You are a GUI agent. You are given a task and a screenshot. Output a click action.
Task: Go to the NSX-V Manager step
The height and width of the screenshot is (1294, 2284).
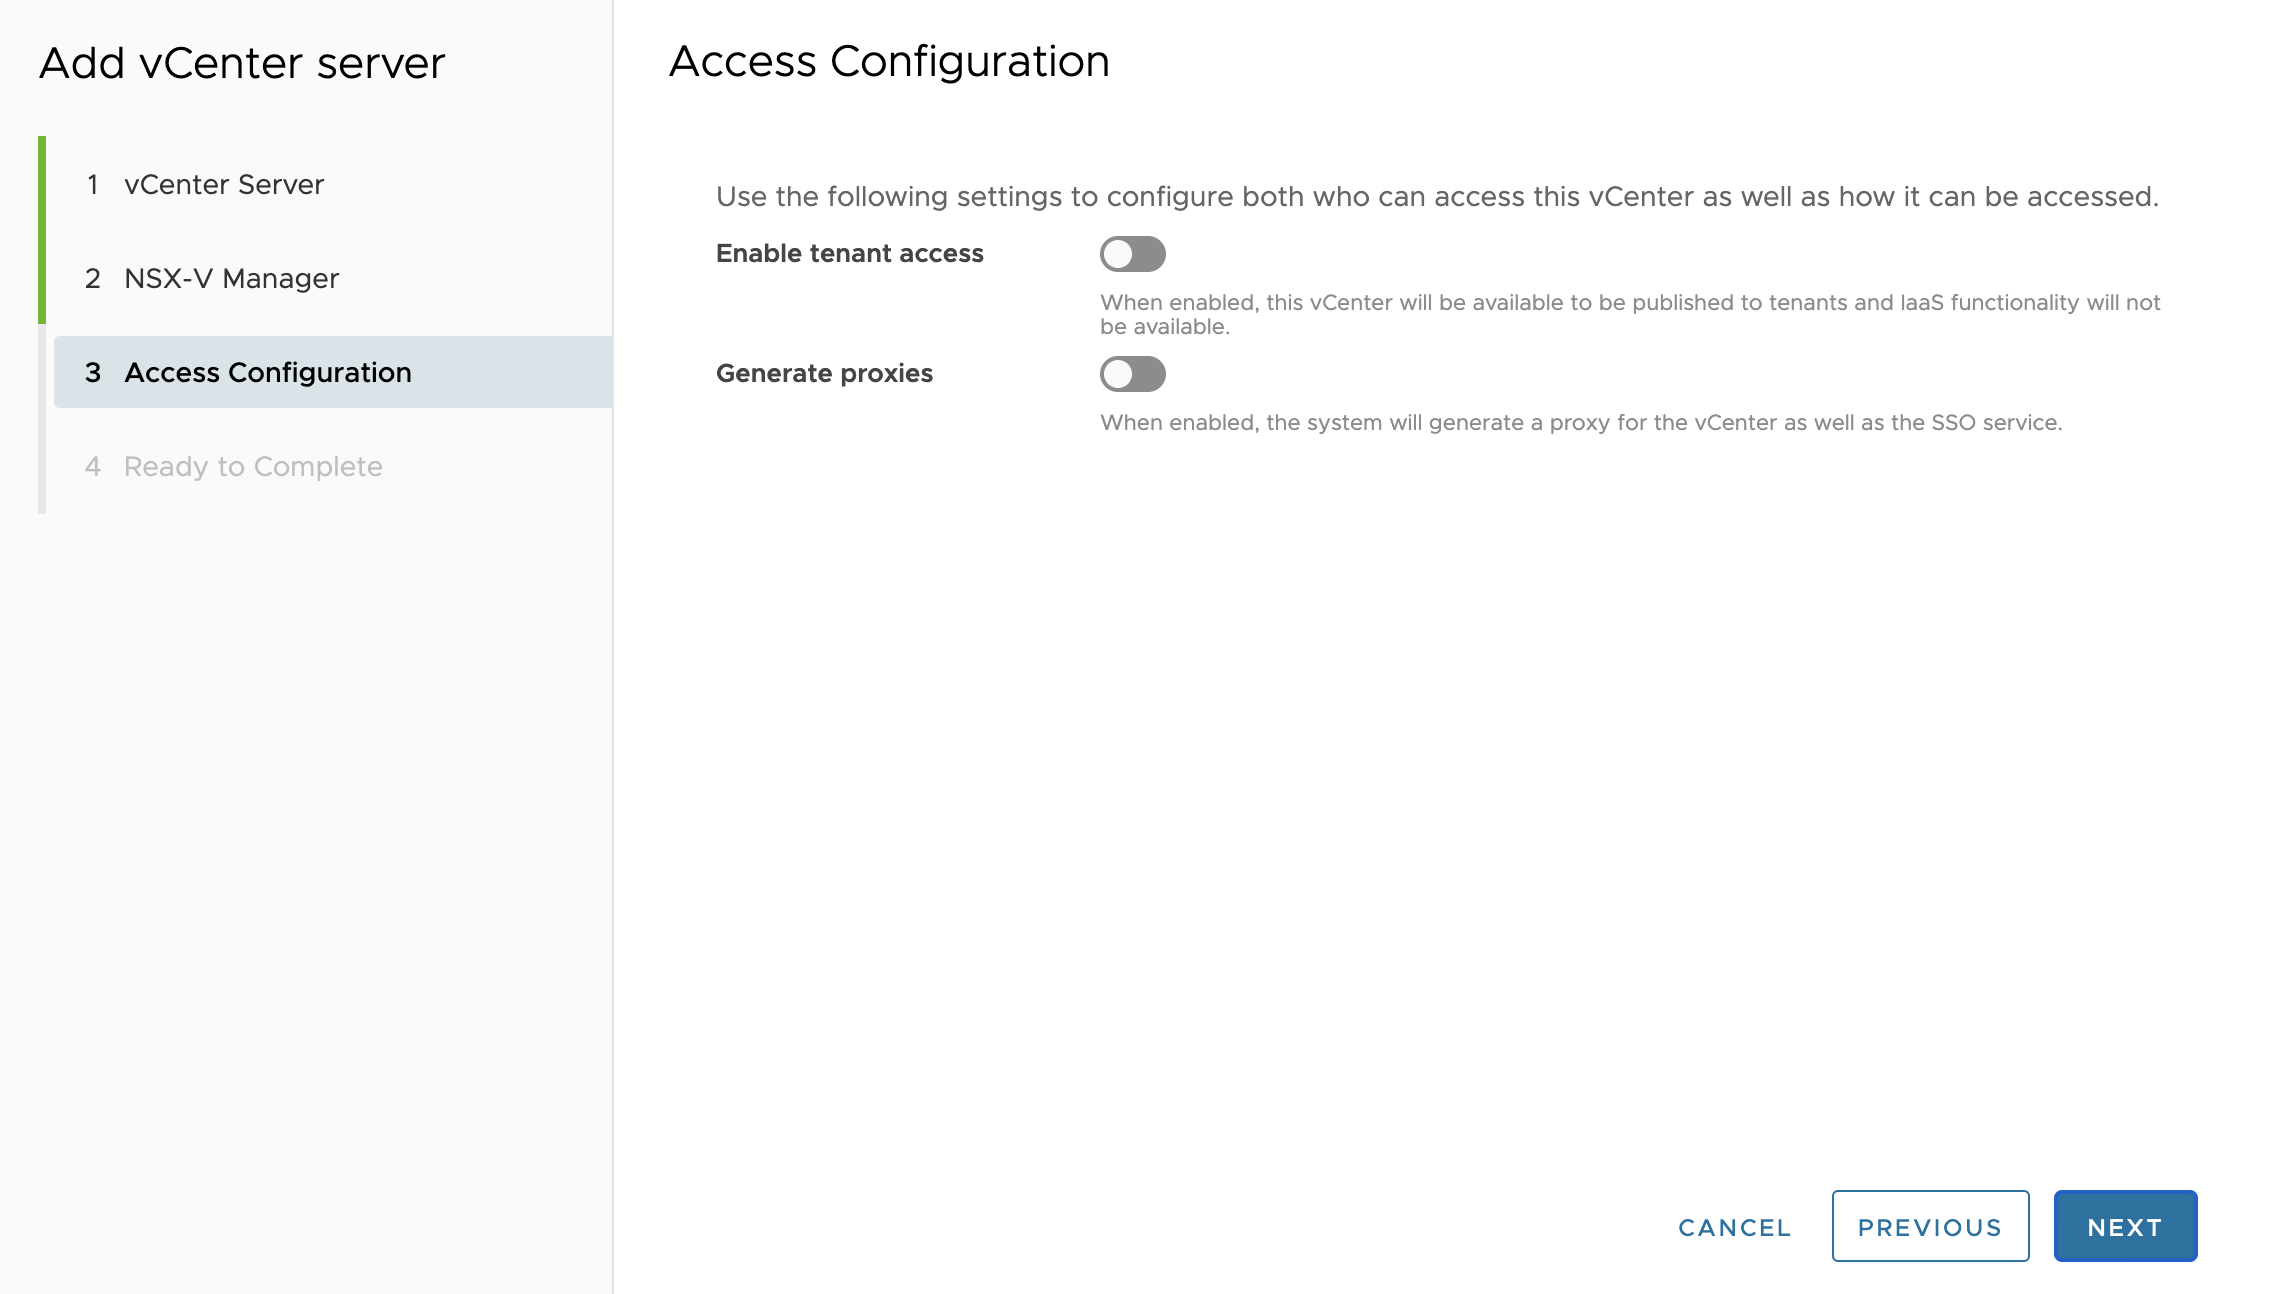click(231, 279)
